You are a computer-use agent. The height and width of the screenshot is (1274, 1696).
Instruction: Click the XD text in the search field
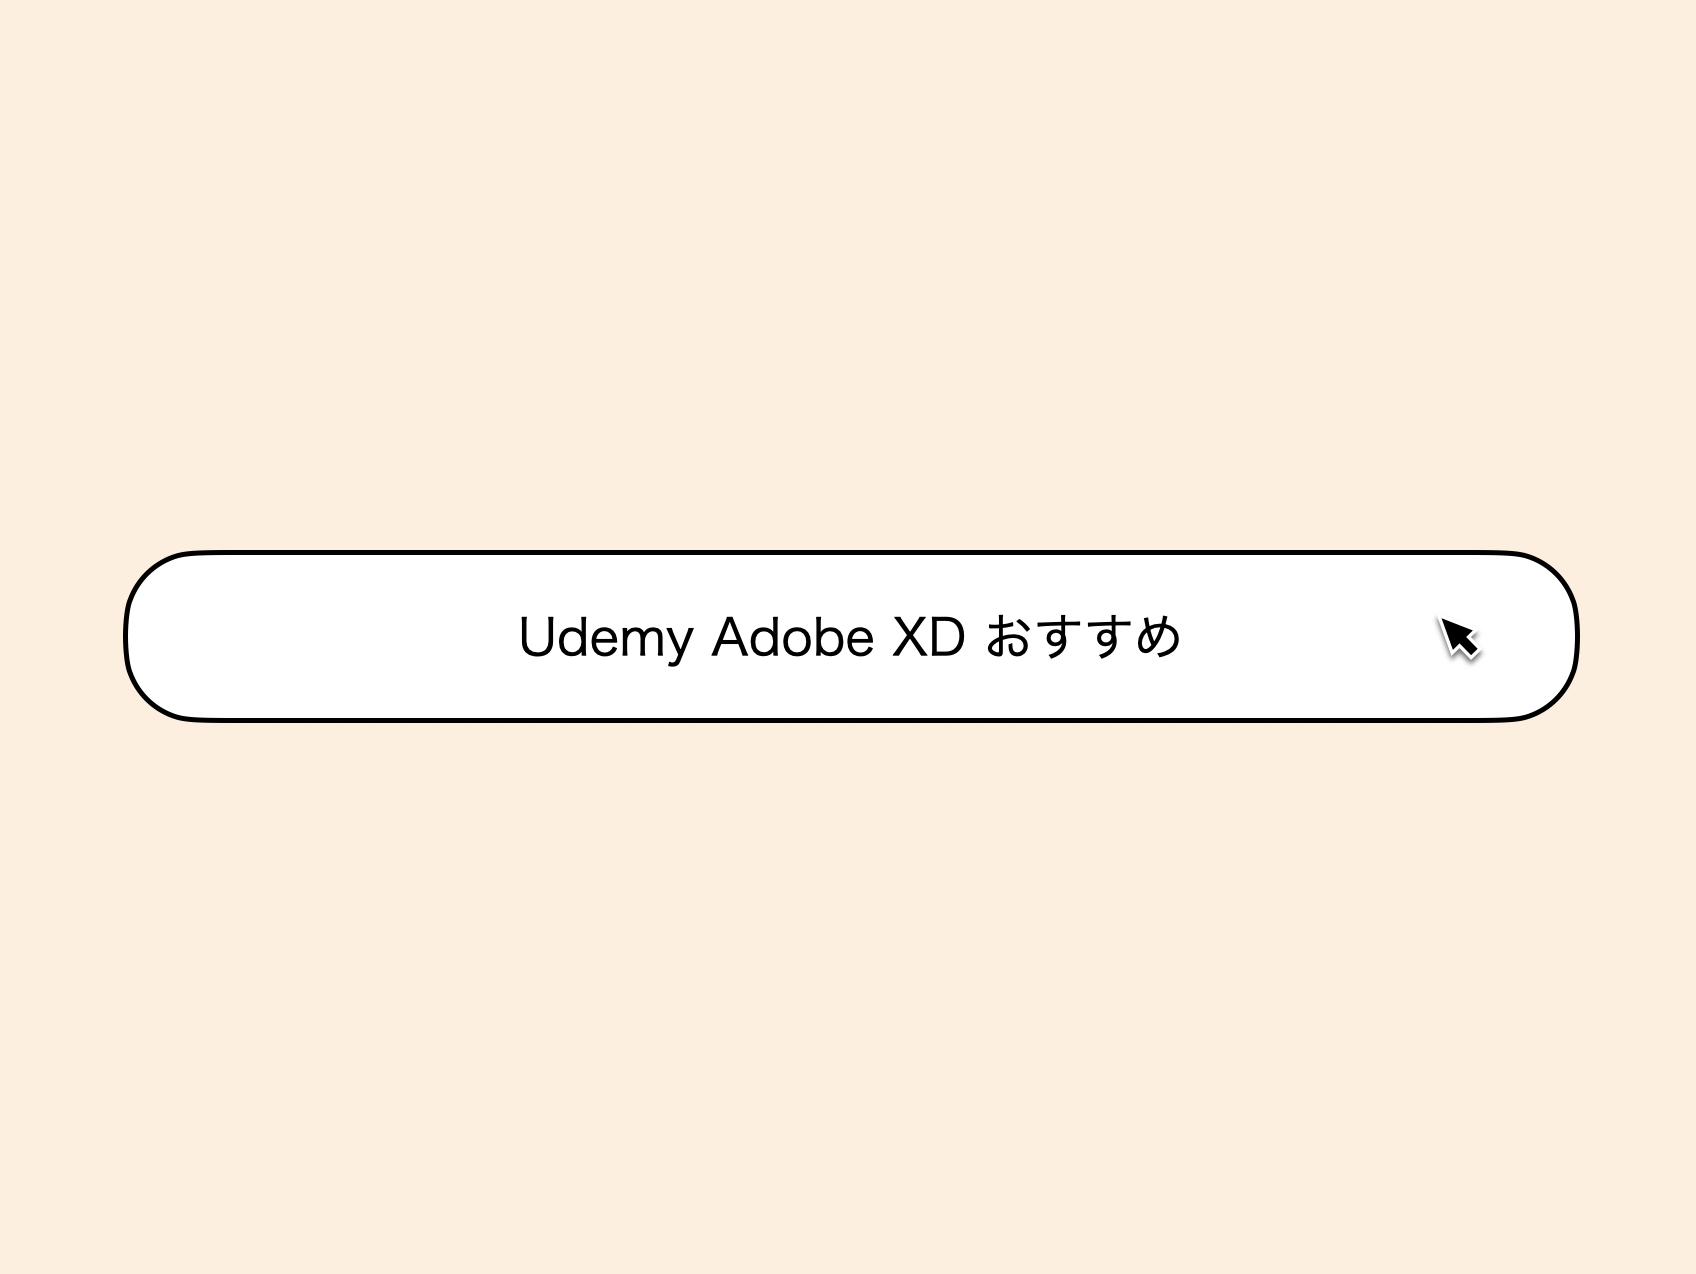tap(928, 637)
